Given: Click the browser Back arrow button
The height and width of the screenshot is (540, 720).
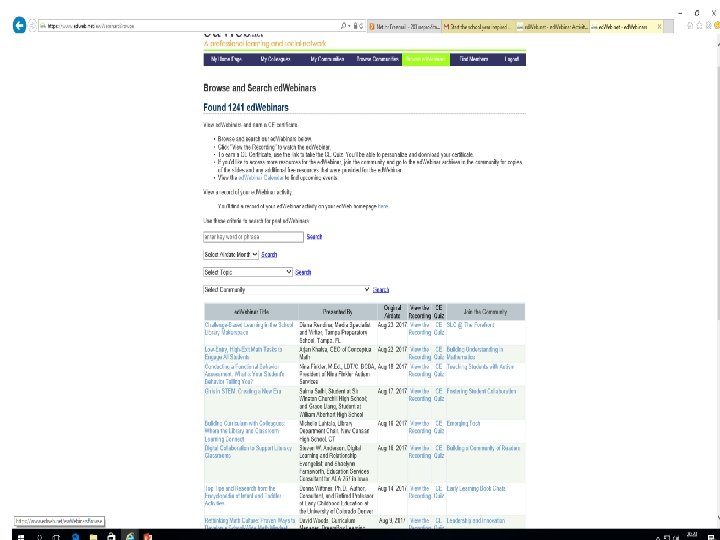Looking at the screenshot, I should [x=19, y=25].
